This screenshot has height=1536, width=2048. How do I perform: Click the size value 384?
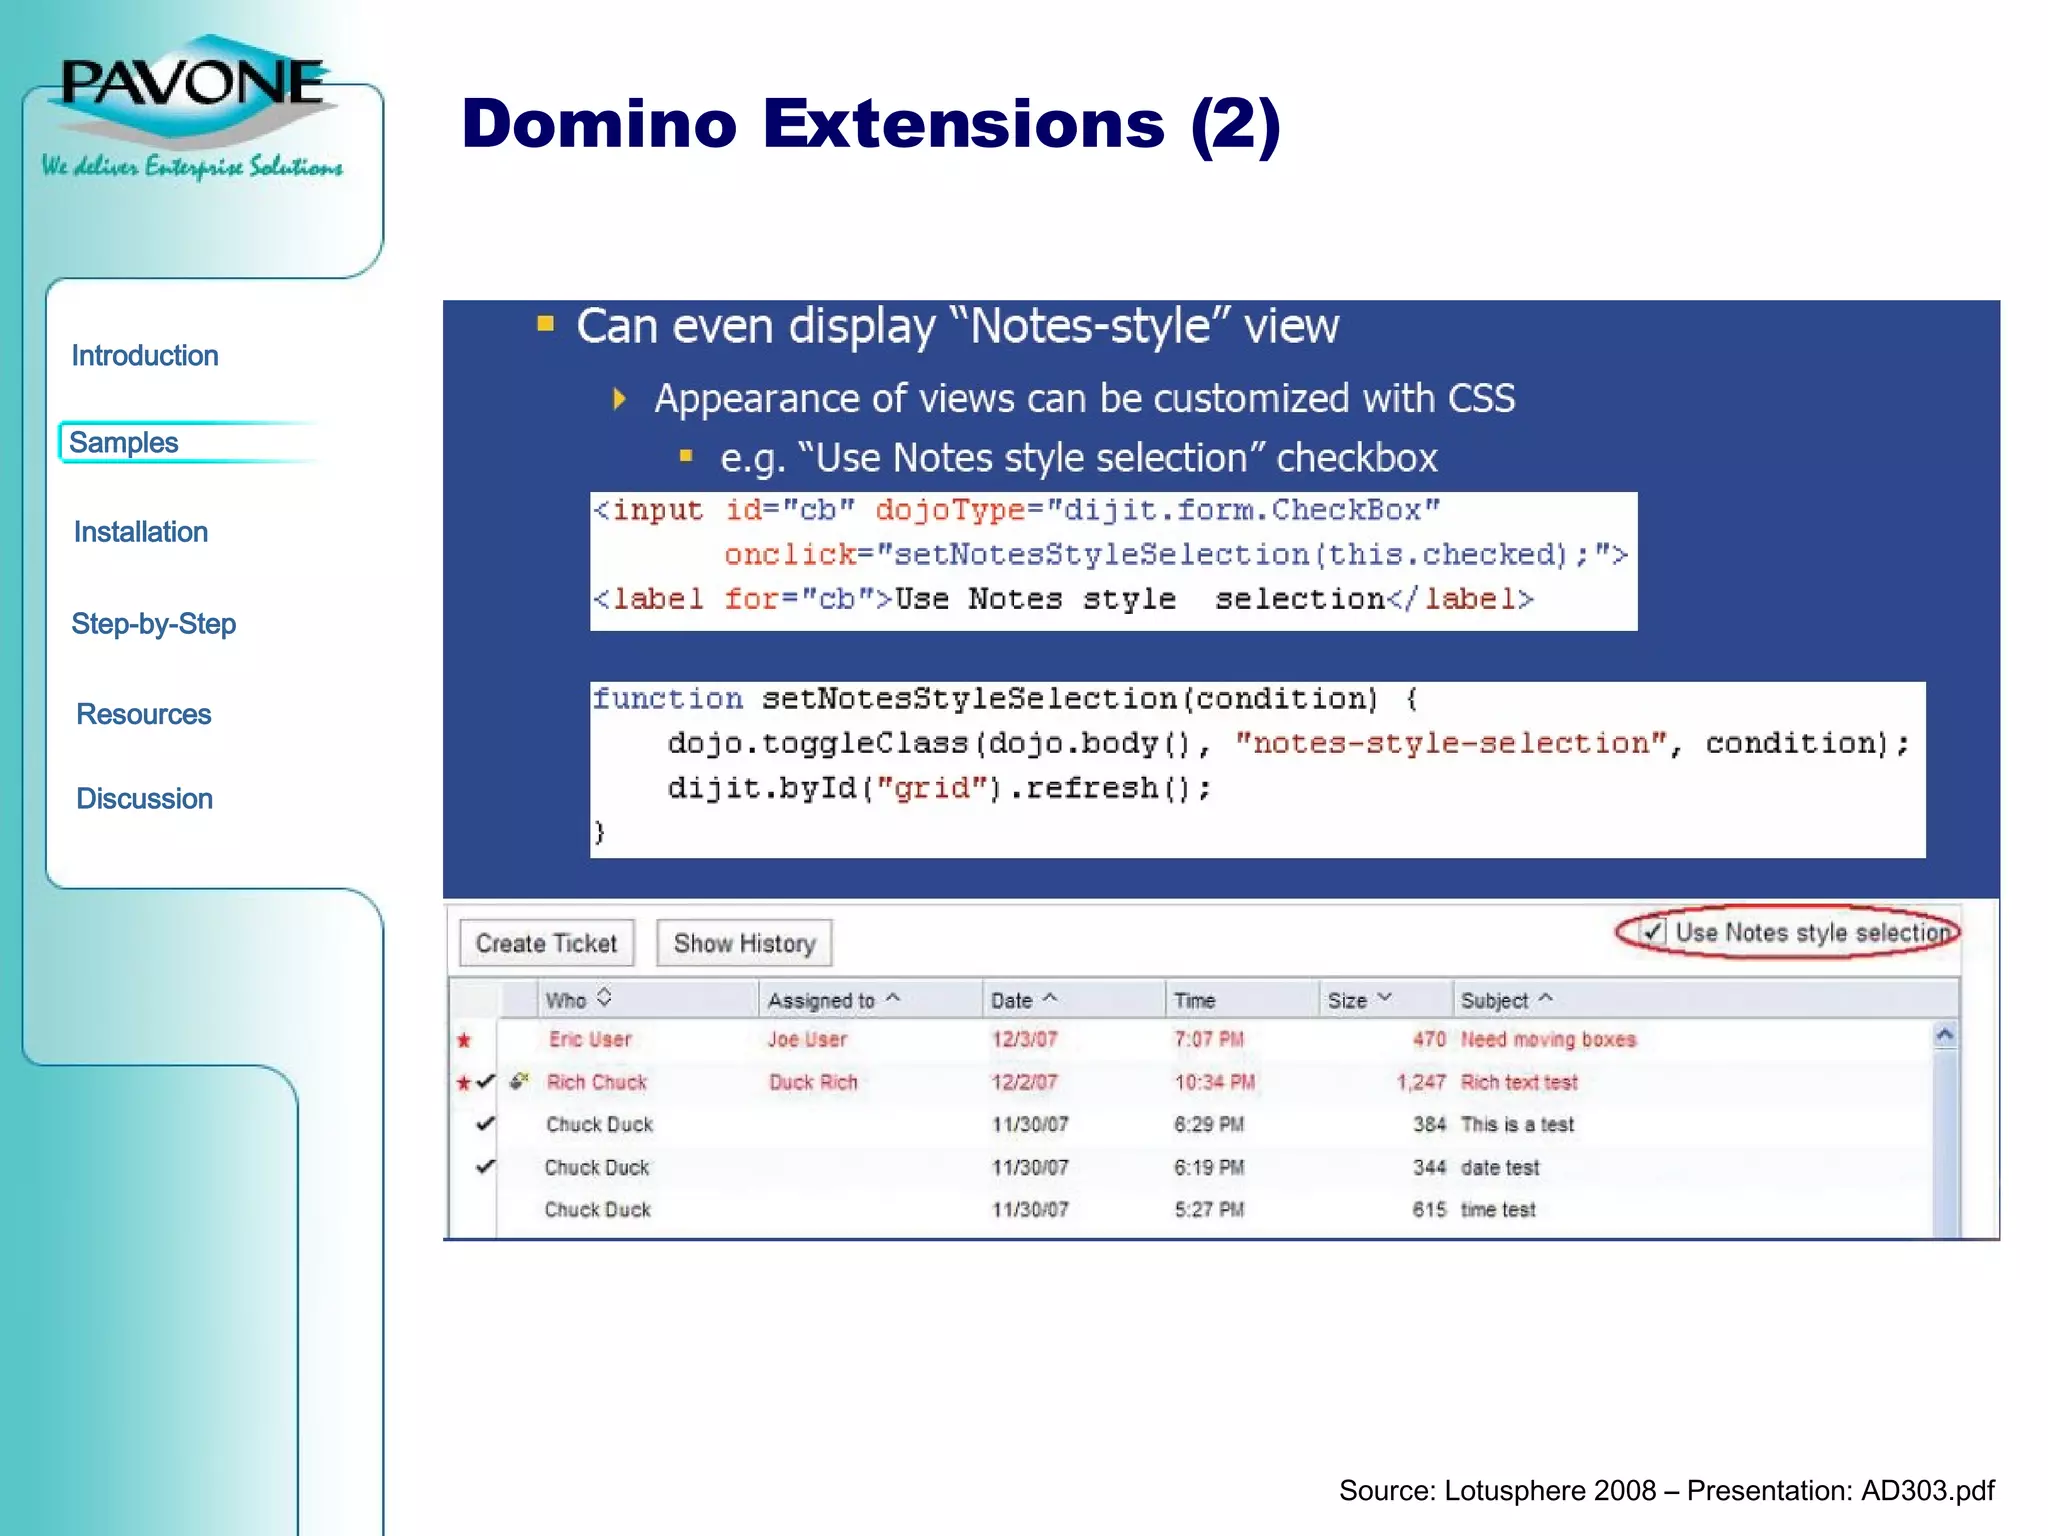click(x=1429, y=1124)
